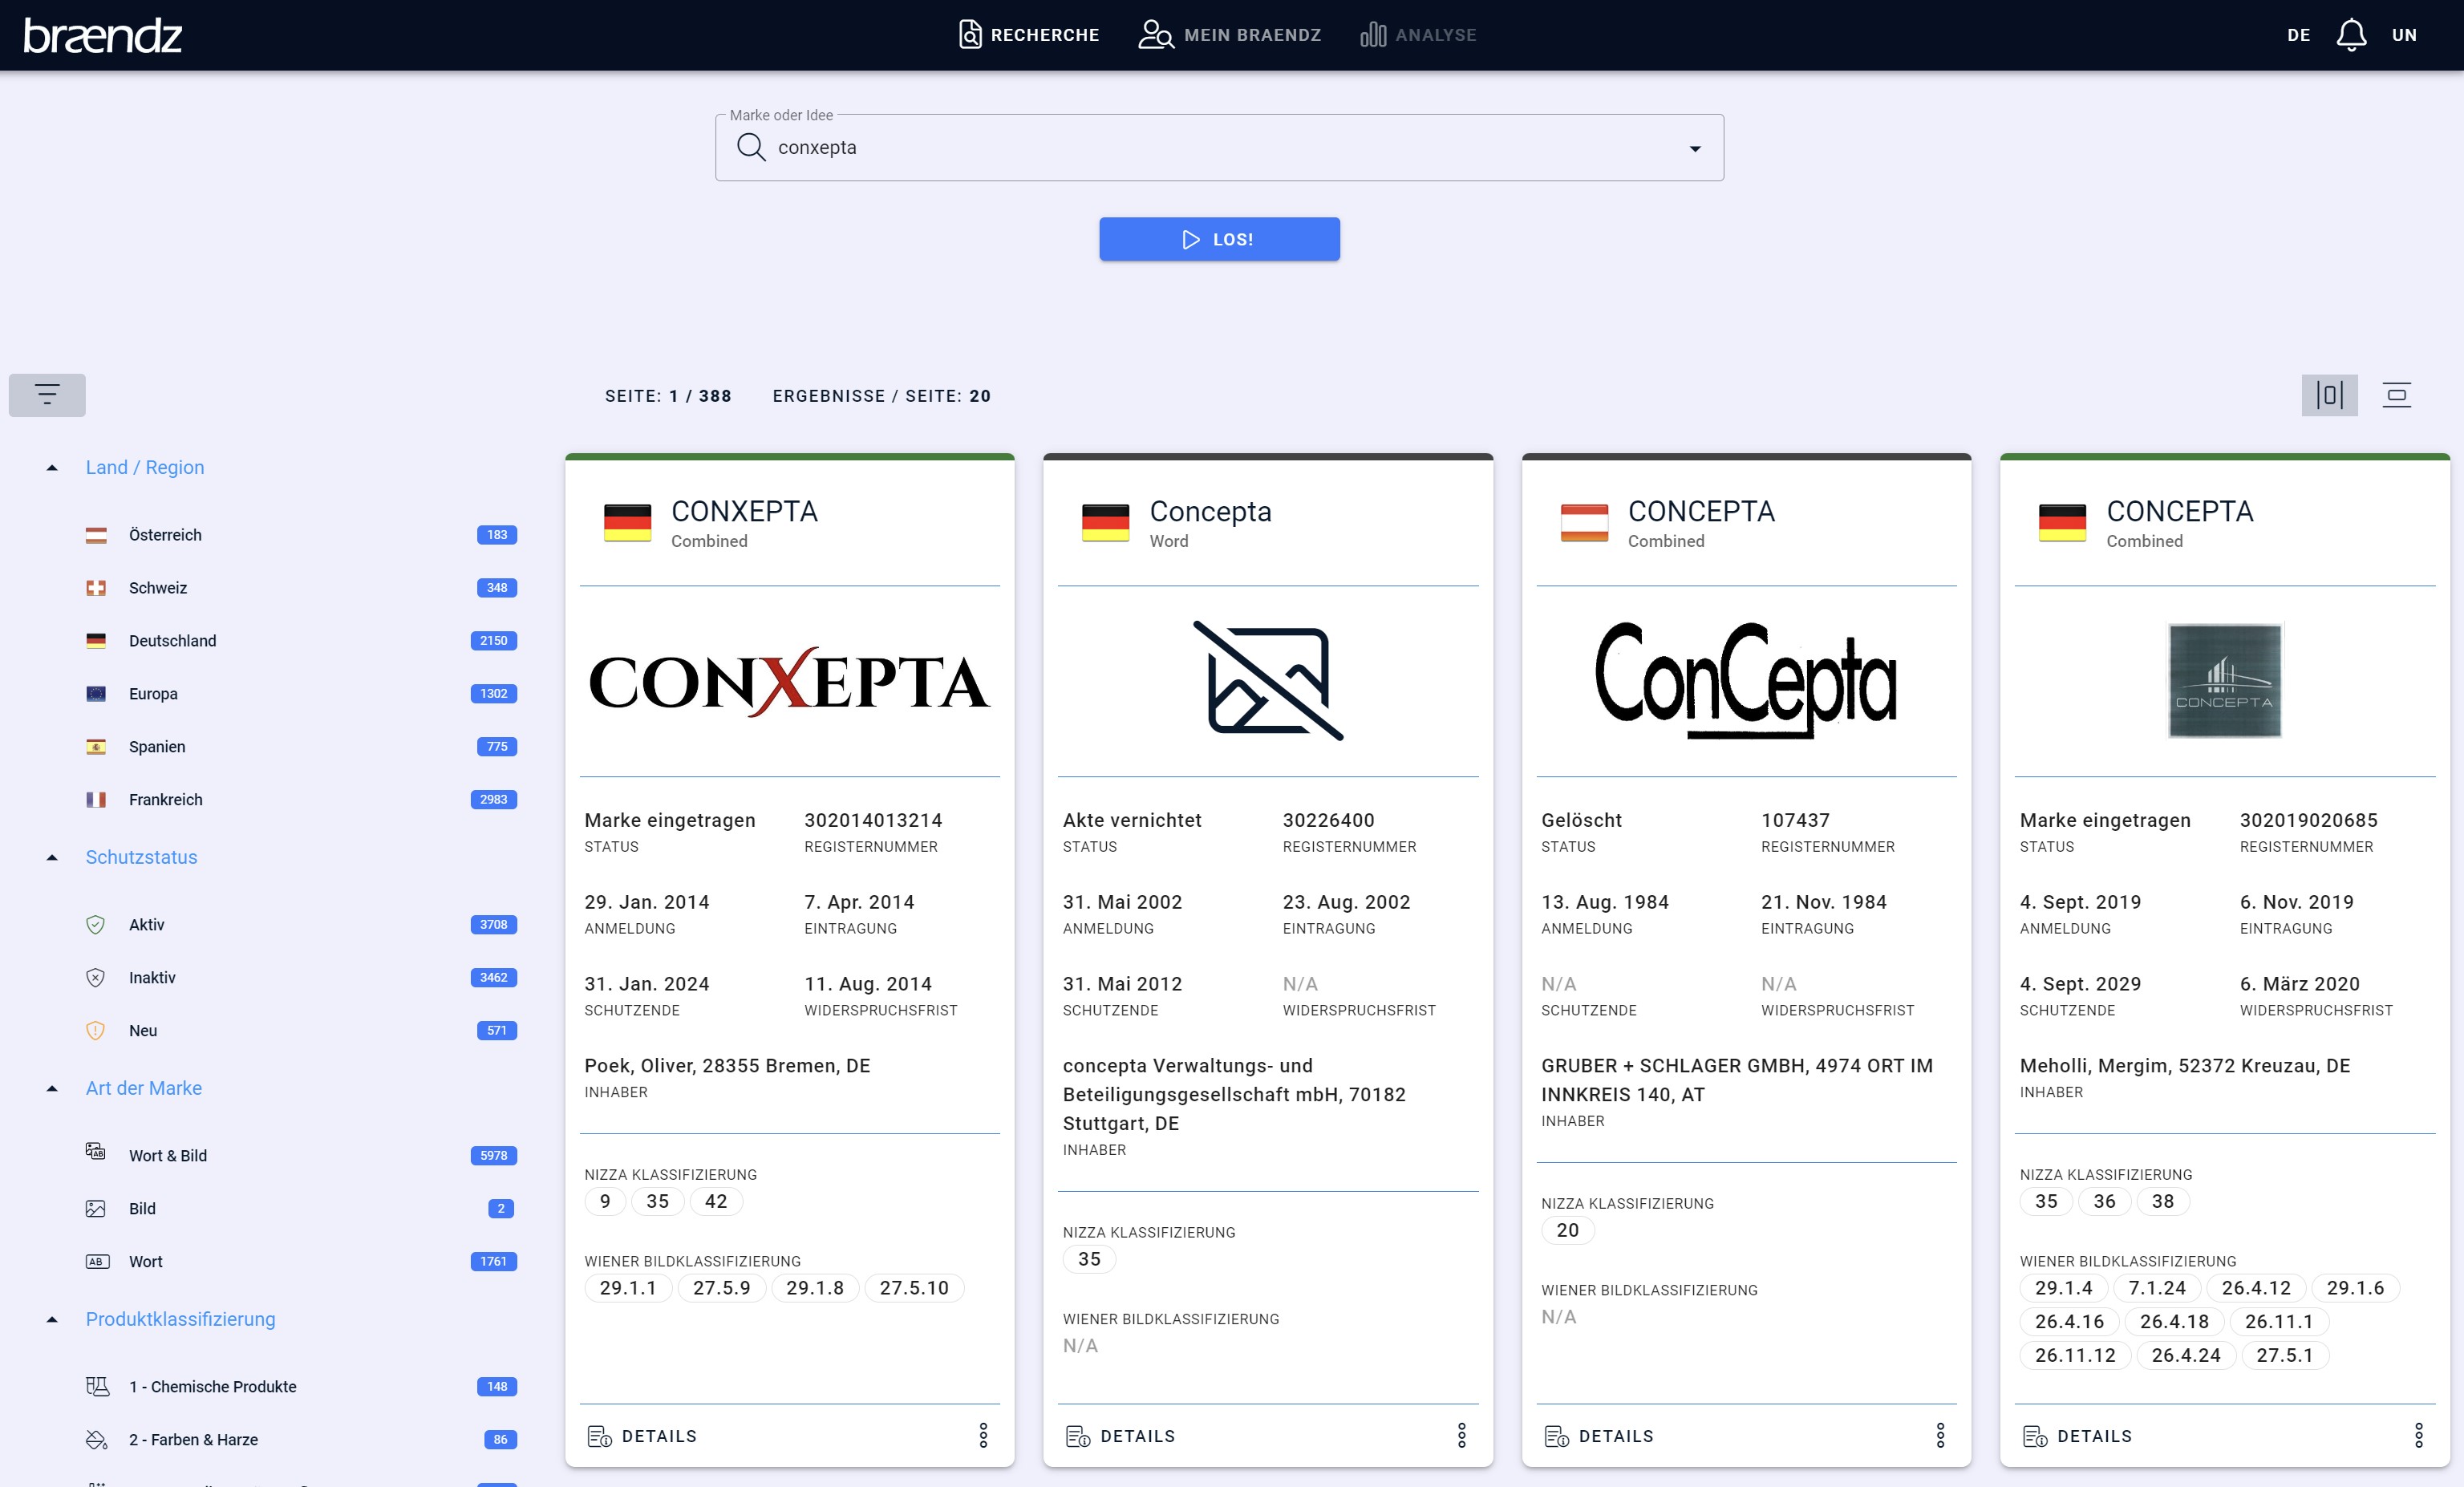2464x1487 pixels.
Task: Click Nizza class 38 chip
Action: [2162, 1201]
